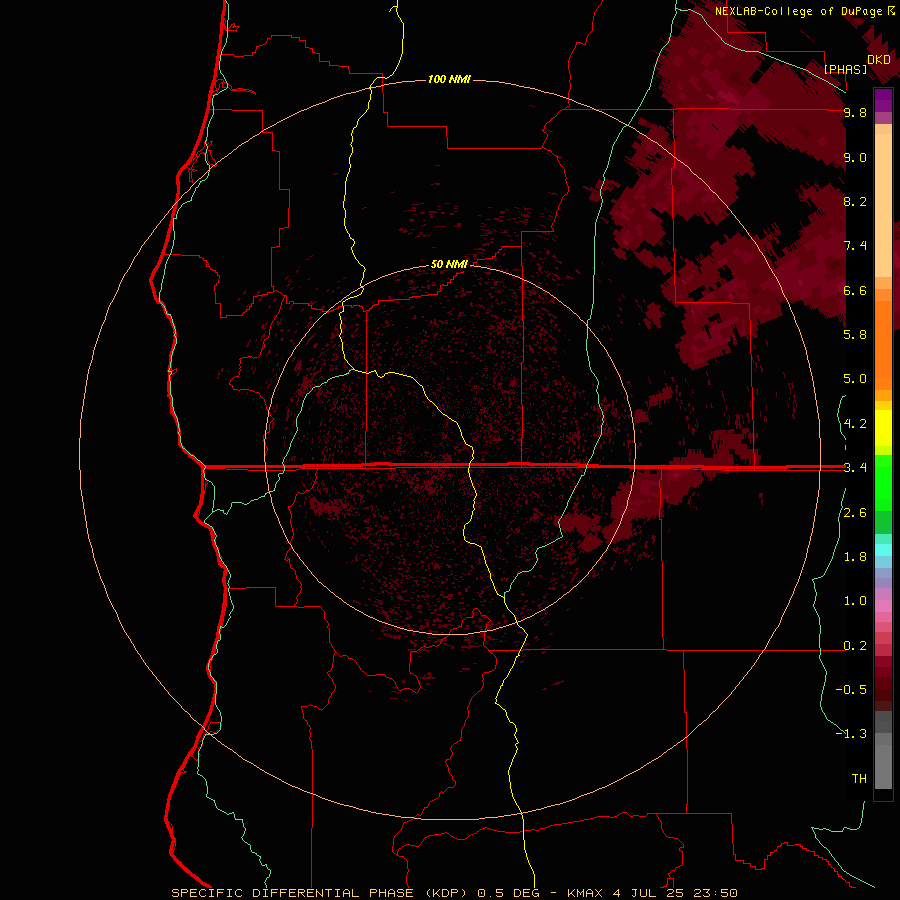Click the 50 NMI range ring label

(x=449, y=264)
